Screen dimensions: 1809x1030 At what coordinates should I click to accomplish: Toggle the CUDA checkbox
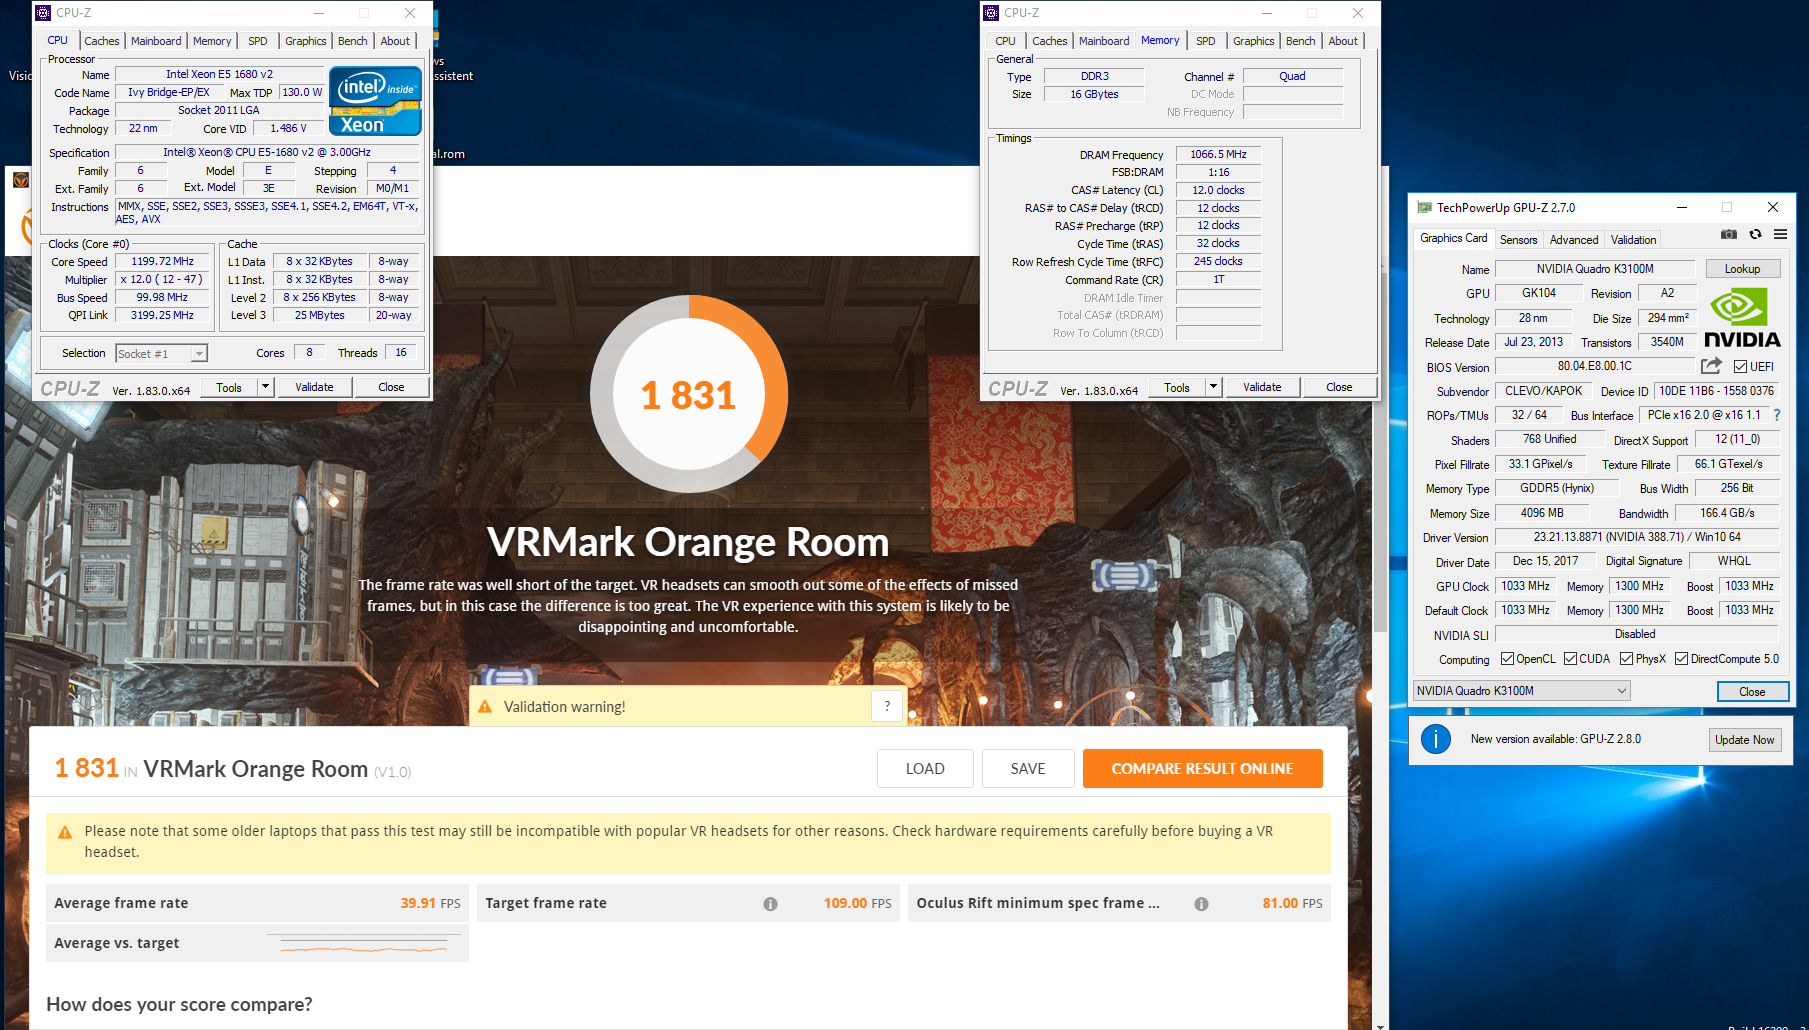pyautogui.click(x=1570, y=659)
